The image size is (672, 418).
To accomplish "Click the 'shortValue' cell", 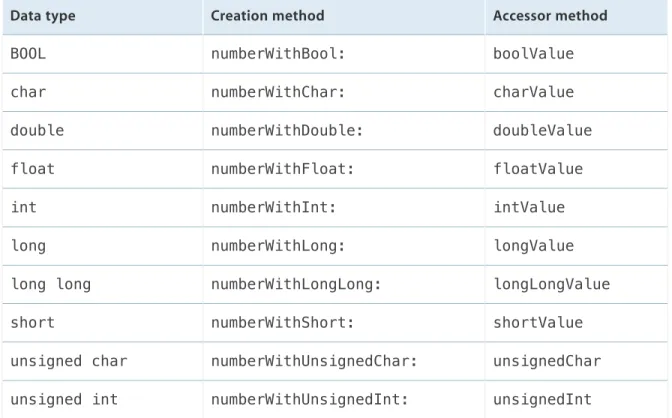I will click(x=576, y=323).
